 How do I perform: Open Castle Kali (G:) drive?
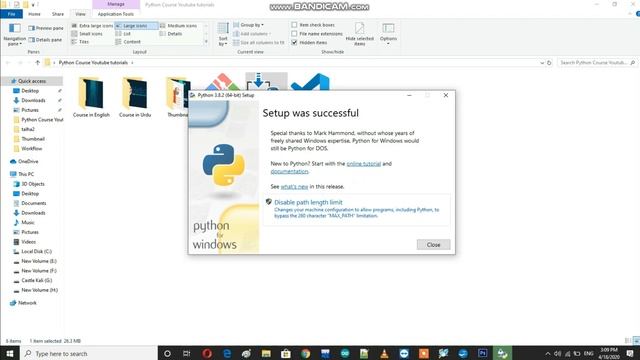36,280
